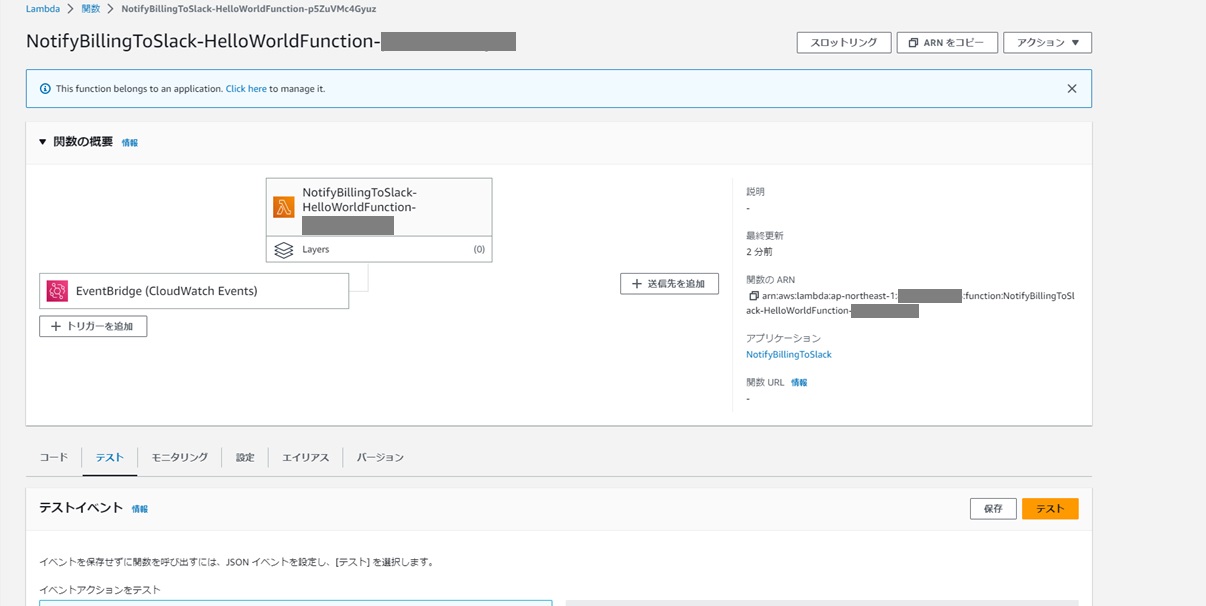This screenshot has height=606, width=1206.
Task: Click the イベントアクションをテスト label
Action: tap(100, 590)
